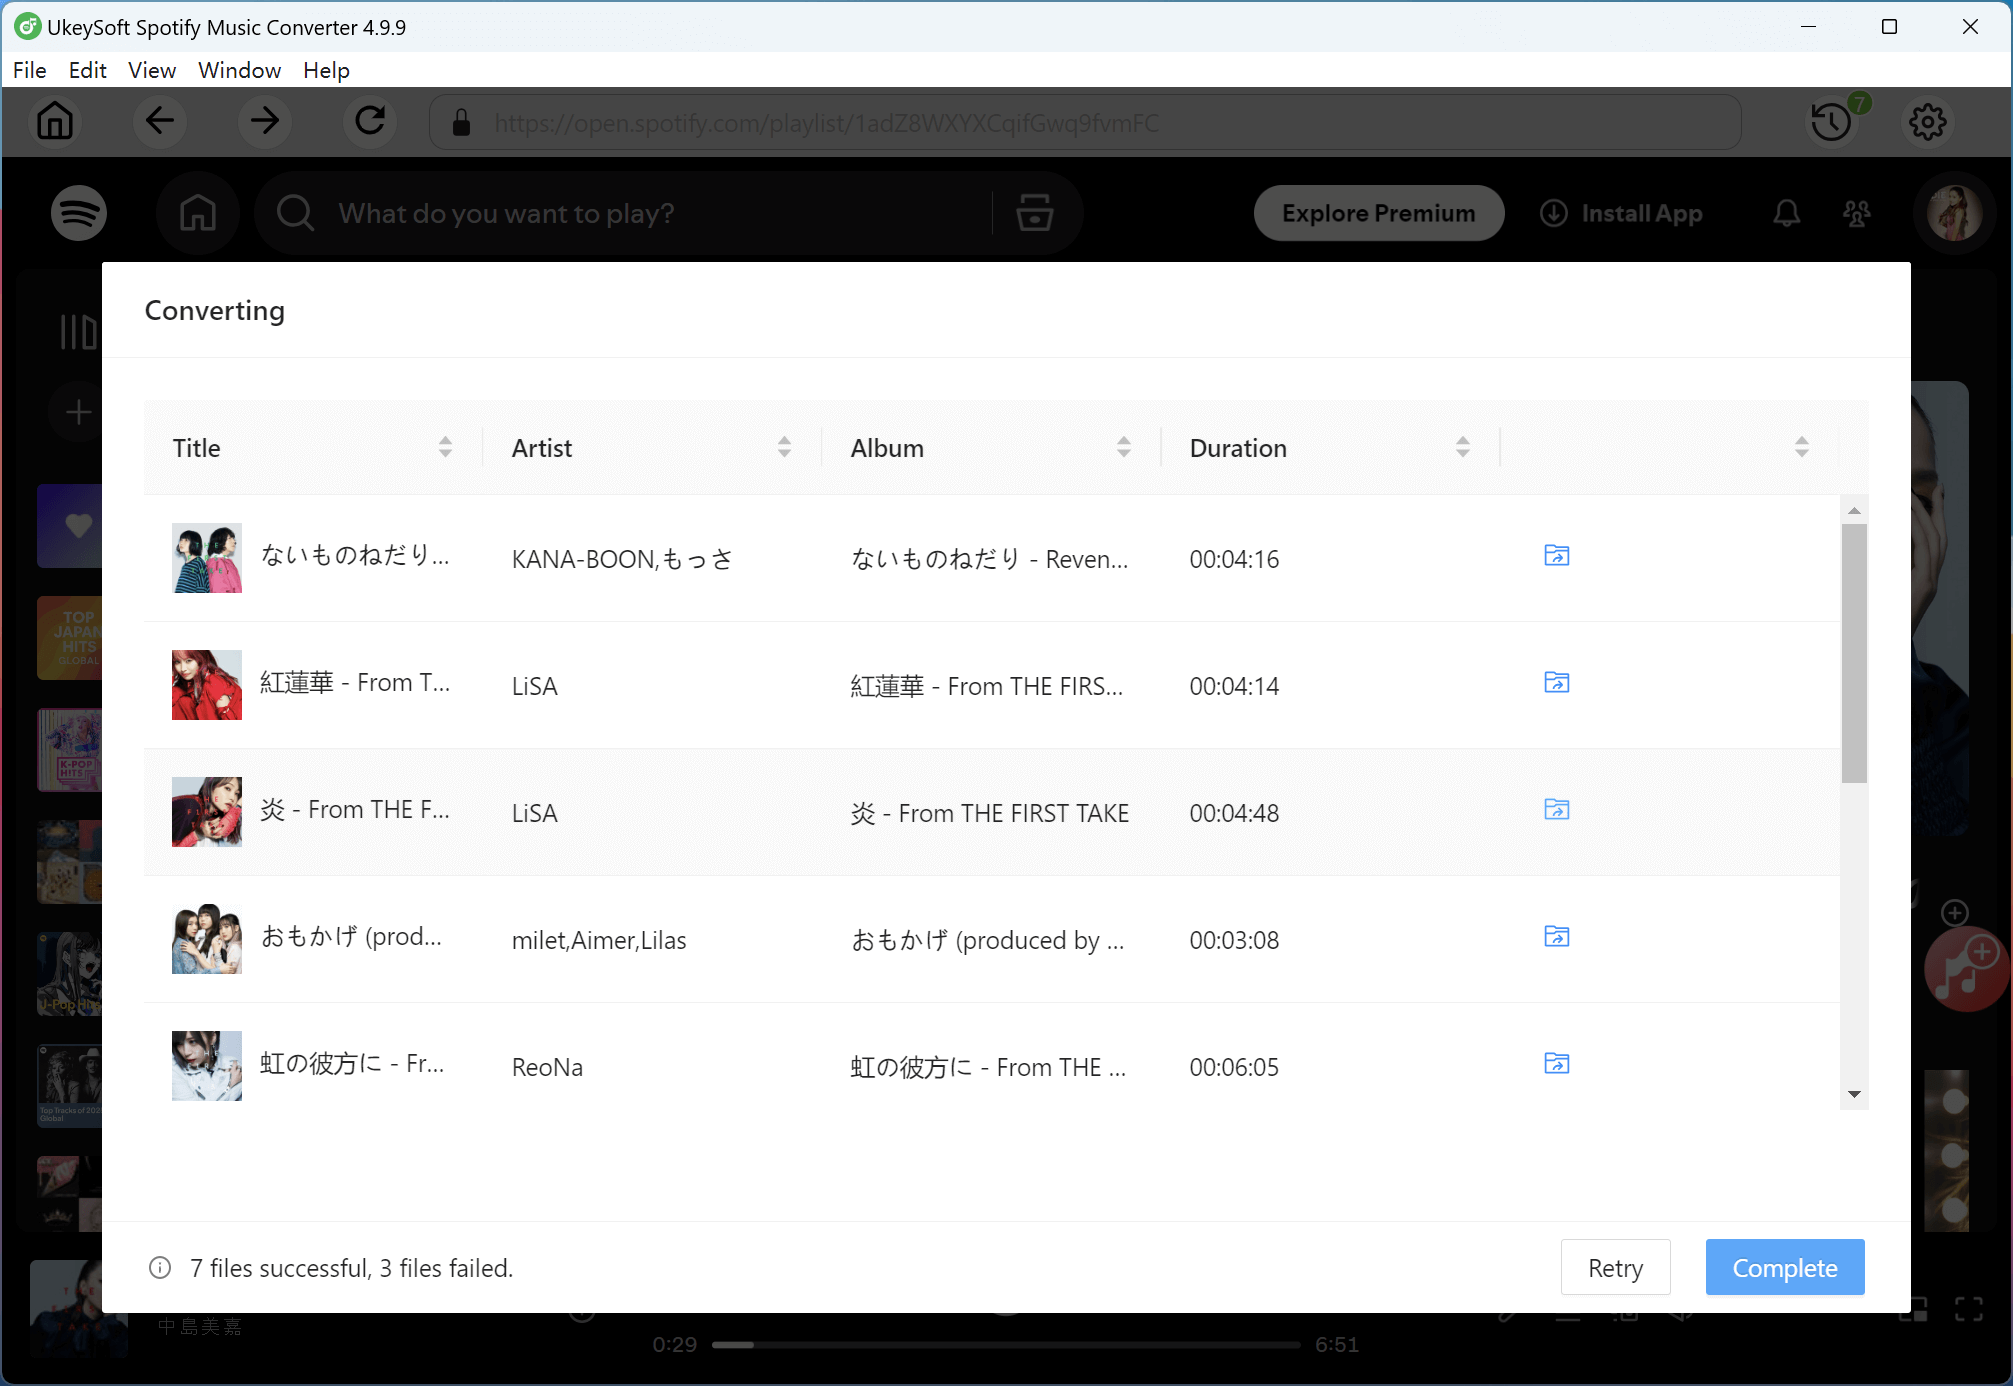Go back using the back arrow icon
Viewport: 2013px width, 1386px height.
pyautogui.click(x=159, y=121)
